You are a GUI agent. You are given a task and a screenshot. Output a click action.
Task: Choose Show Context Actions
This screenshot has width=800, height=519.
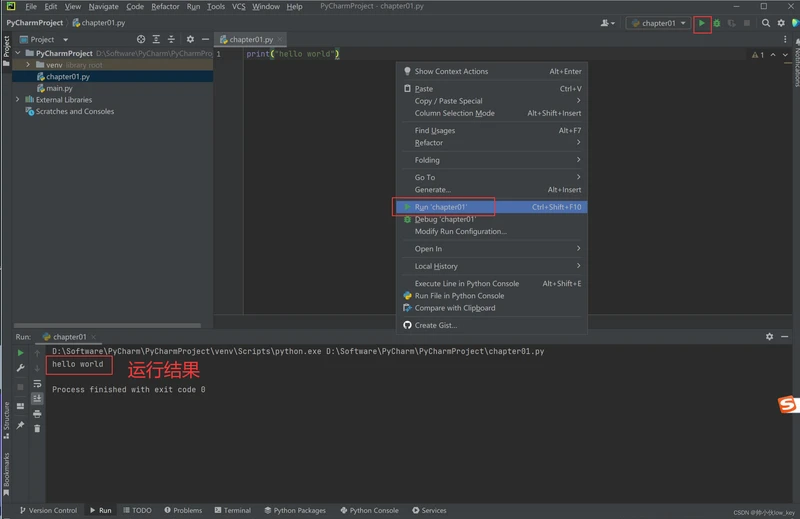coord(492,71)
